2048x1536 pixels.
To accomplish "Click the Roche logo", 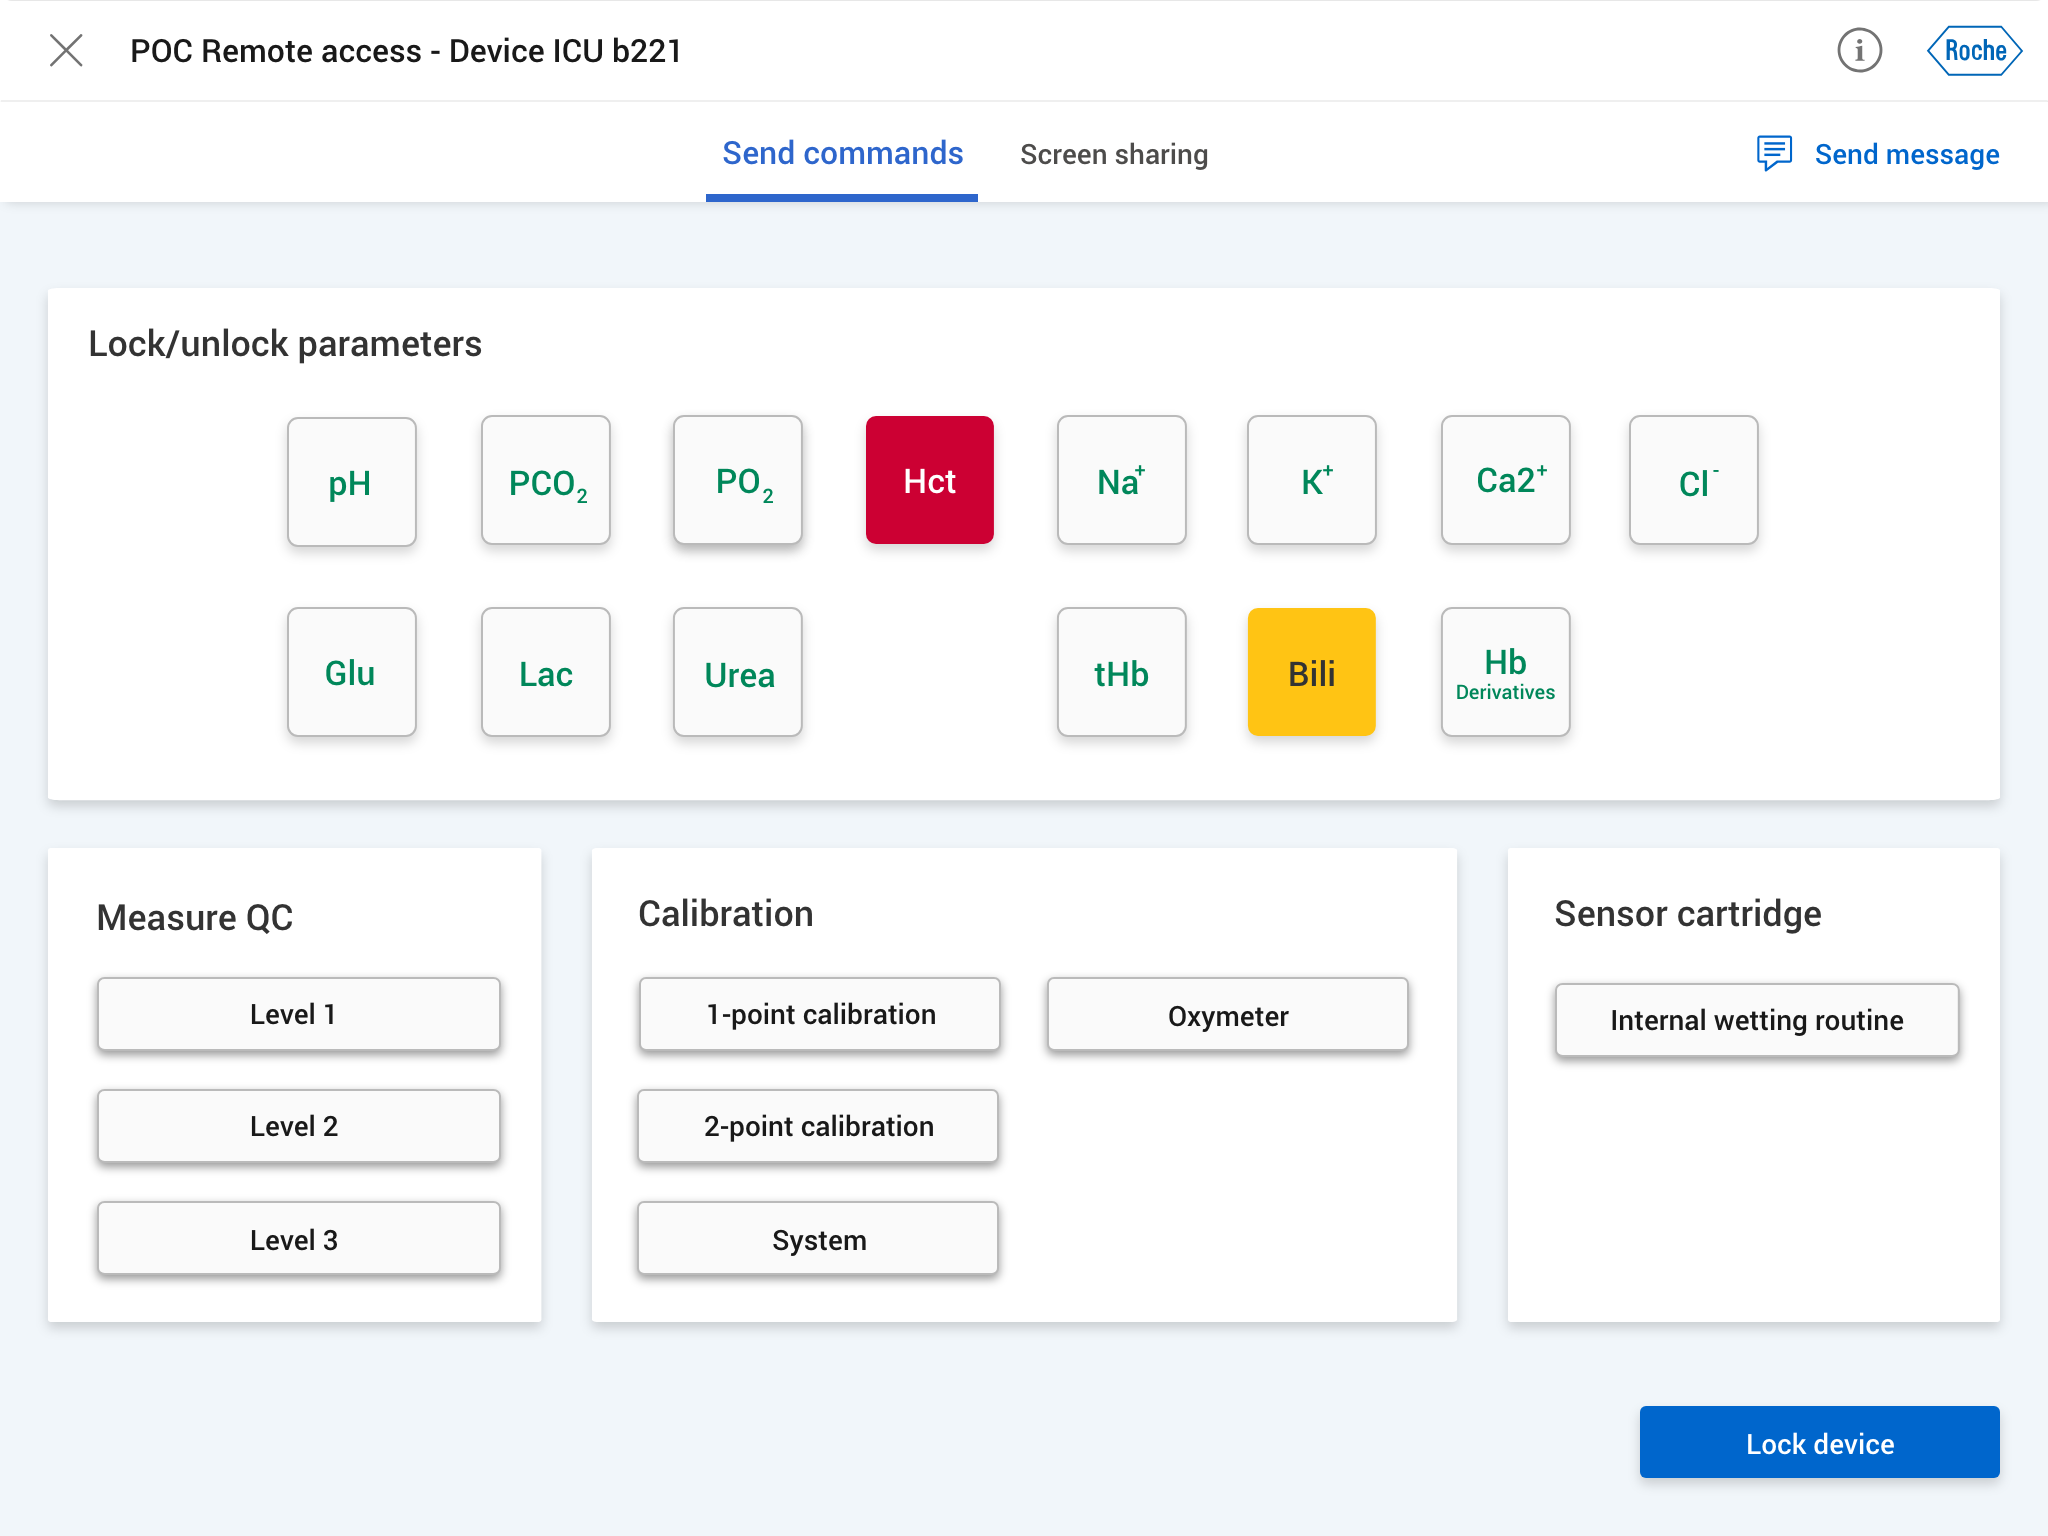I will [x=1974, y=51].
